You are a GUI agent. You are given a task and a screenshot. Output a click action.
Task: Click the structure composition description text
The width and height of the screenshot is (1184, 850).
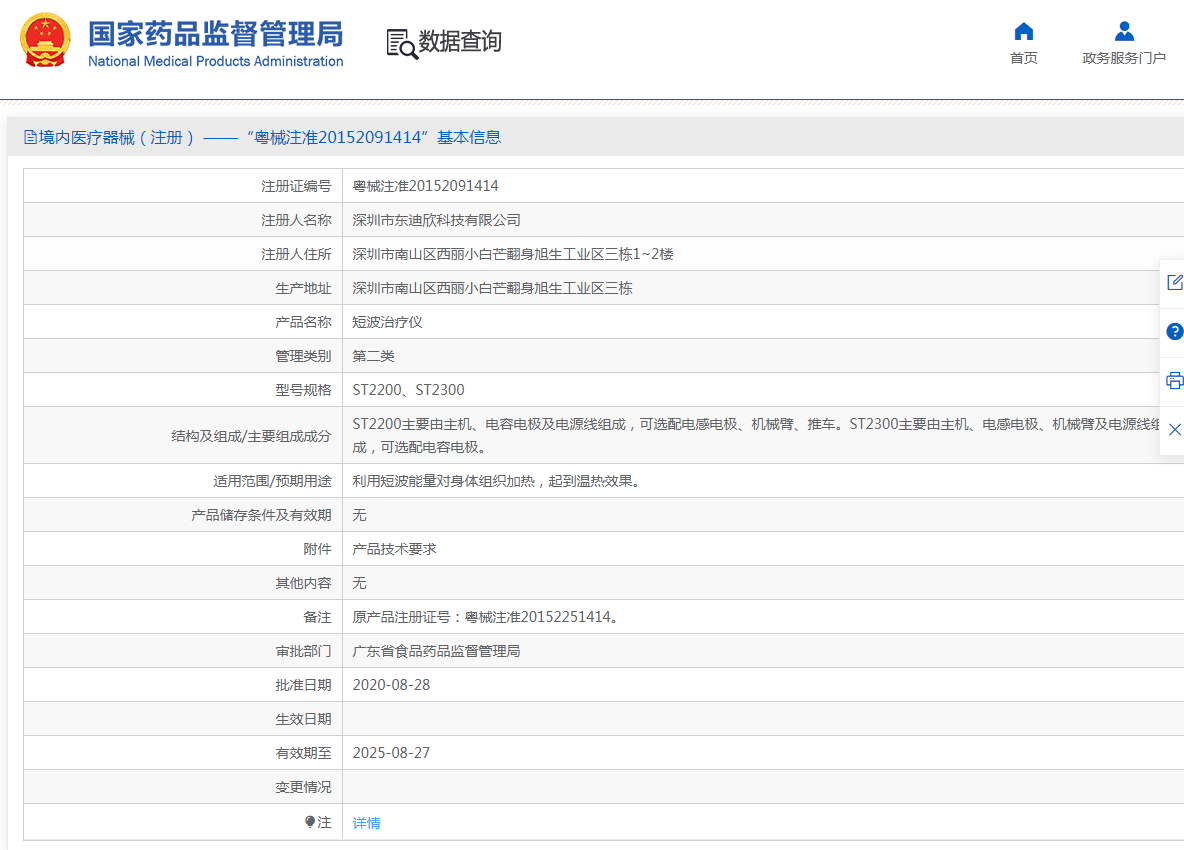click(x=757, y=436)
